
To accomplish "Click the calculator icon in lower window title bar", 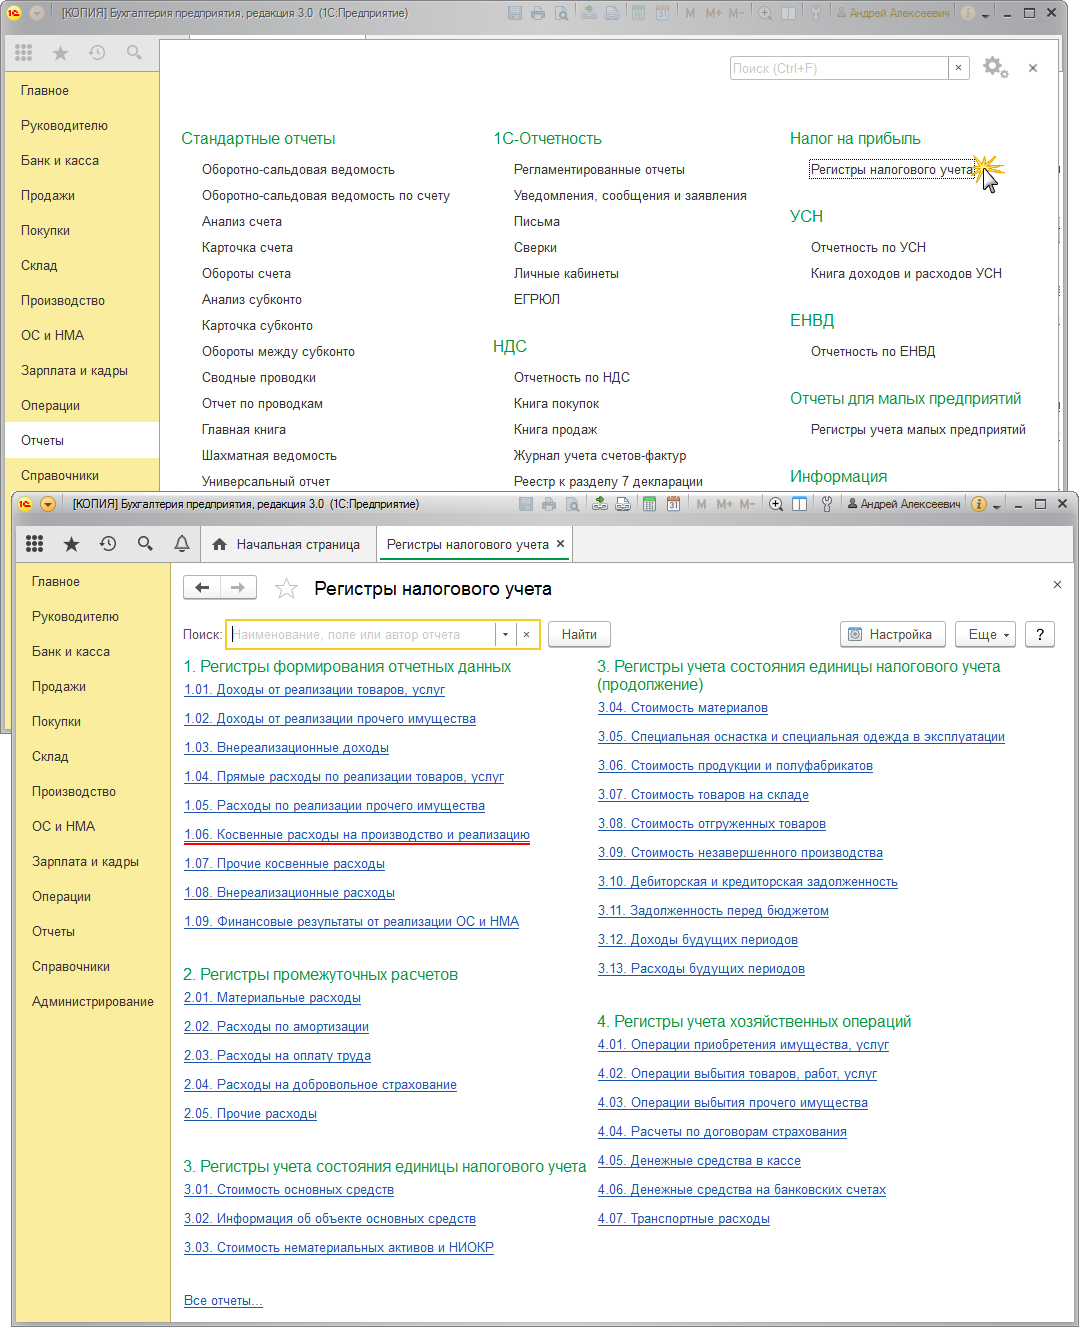I will [x=649, y=504].
